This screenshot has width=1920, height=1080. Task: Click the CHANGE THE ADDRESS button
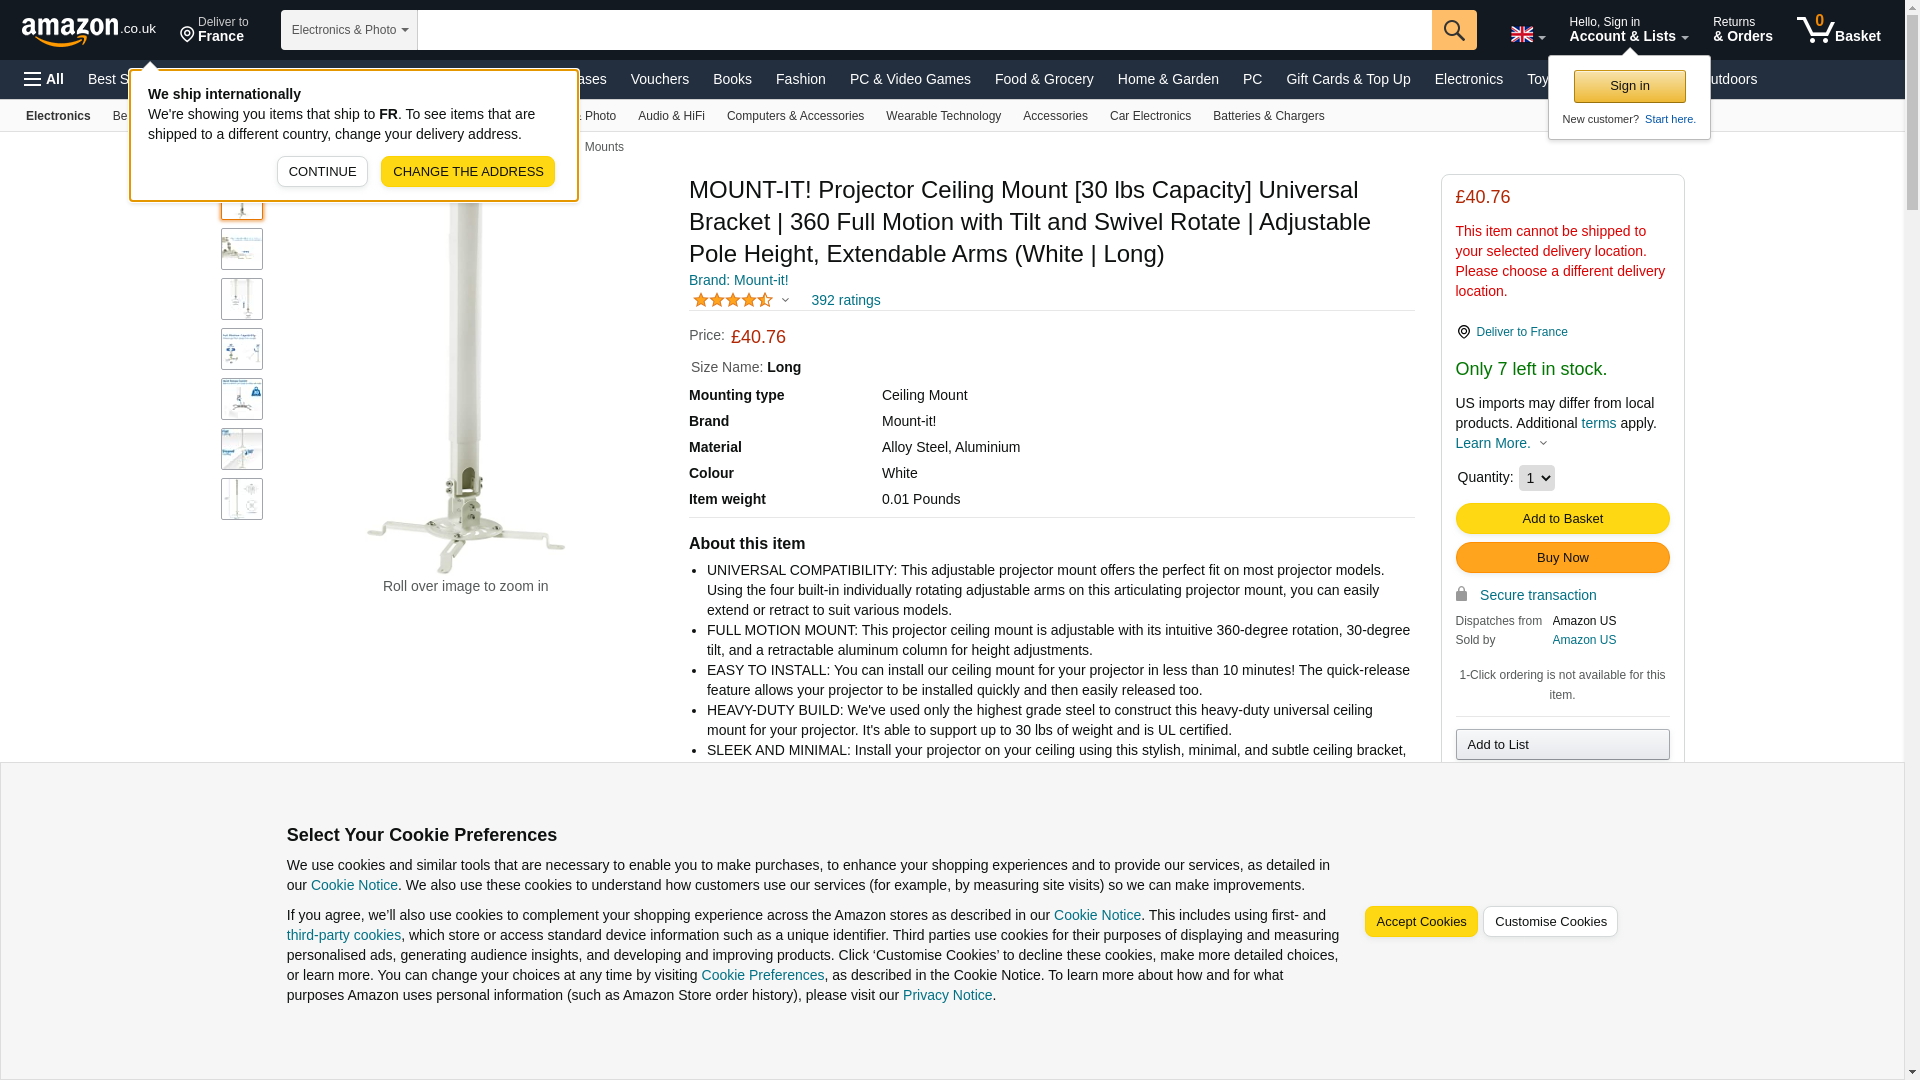click(467, 172)
